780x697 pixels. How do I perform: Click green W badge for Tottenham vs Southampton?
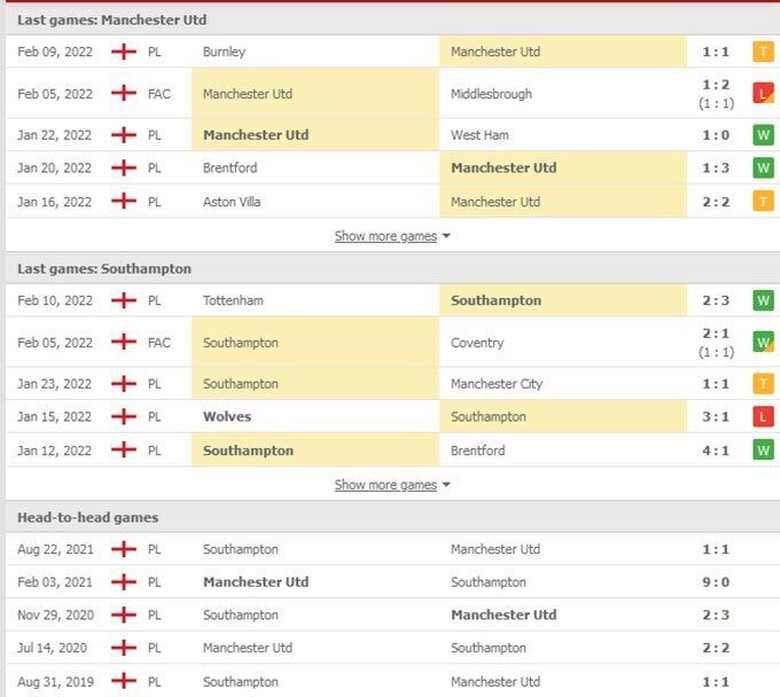[763, 300]
